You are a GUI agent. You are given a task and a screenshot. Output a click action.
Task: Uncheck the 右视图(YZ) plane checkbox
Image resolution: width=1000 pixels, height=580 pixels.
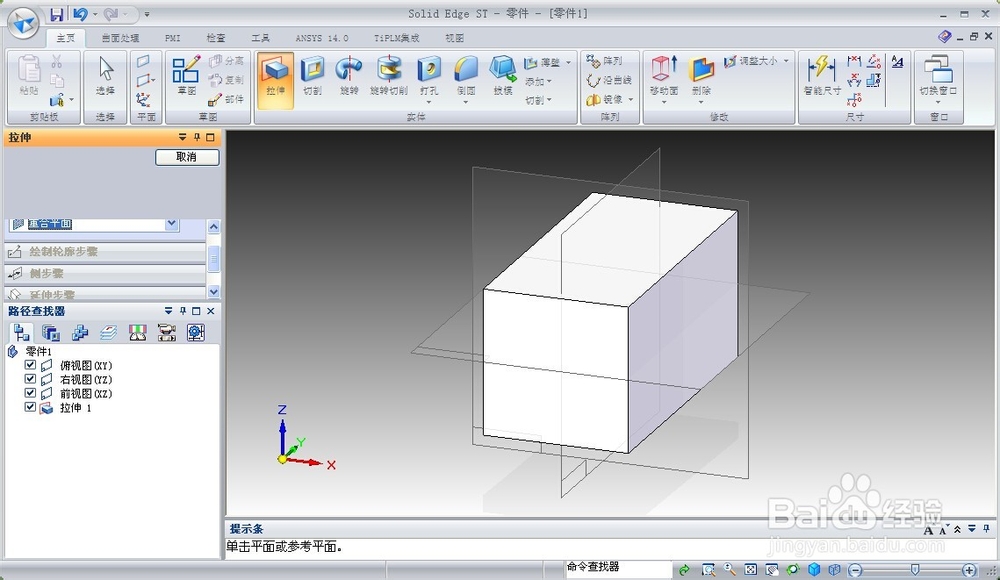(30, 379)
